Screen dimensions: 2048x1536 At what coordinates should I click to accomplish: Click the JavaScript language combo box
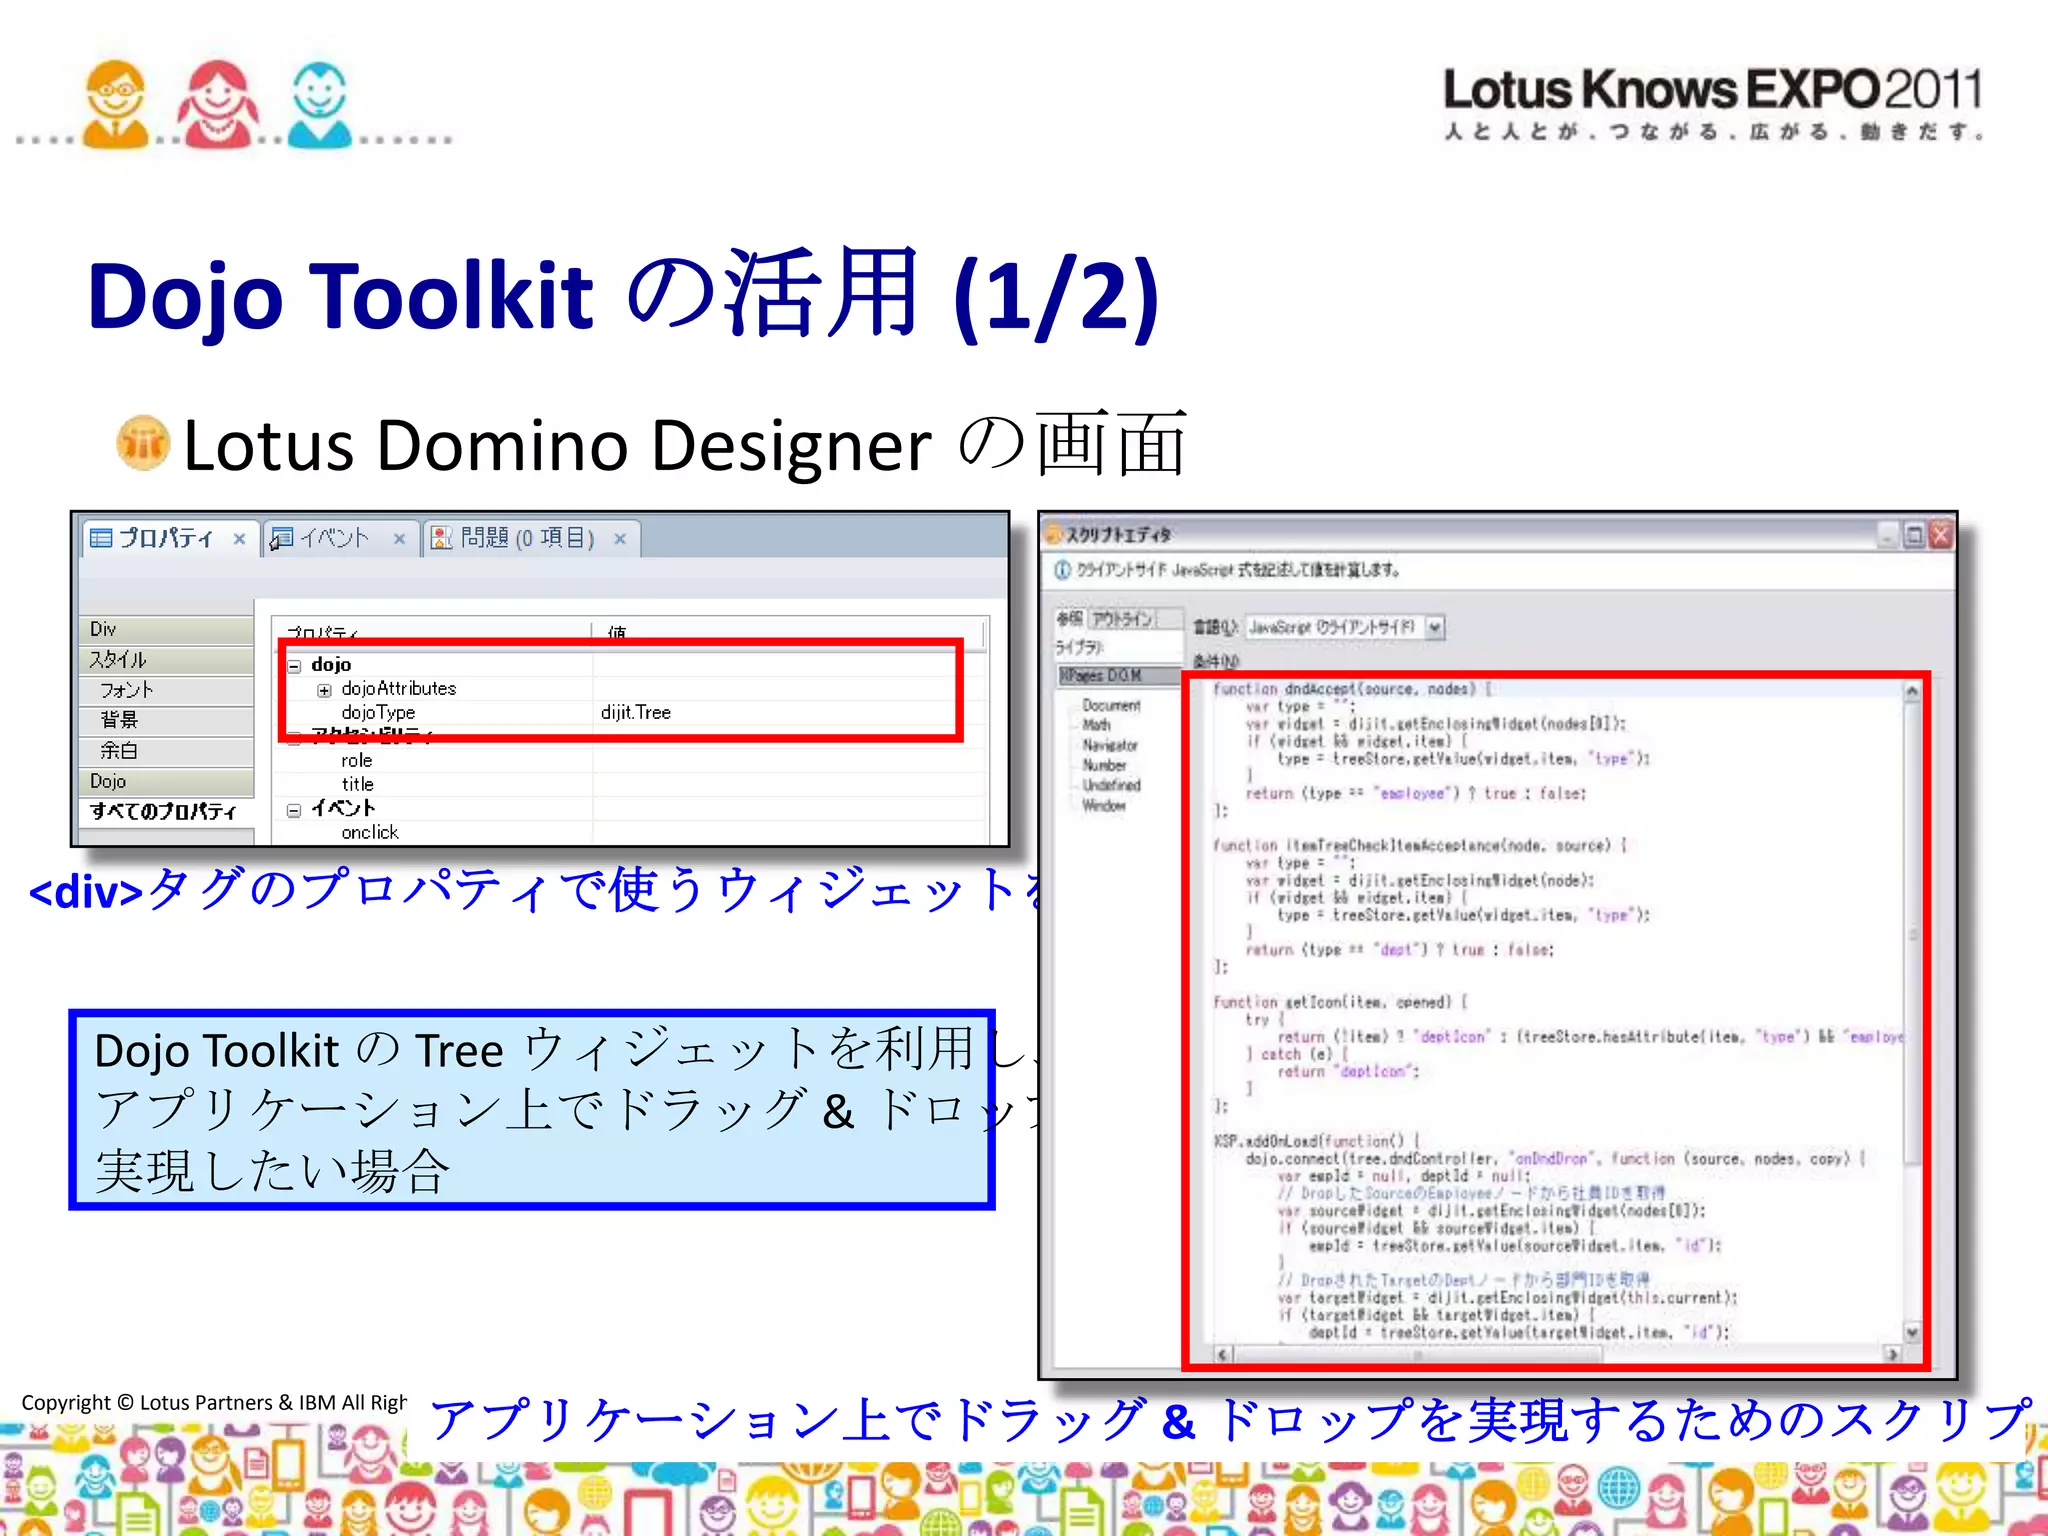coord(1345,627)
